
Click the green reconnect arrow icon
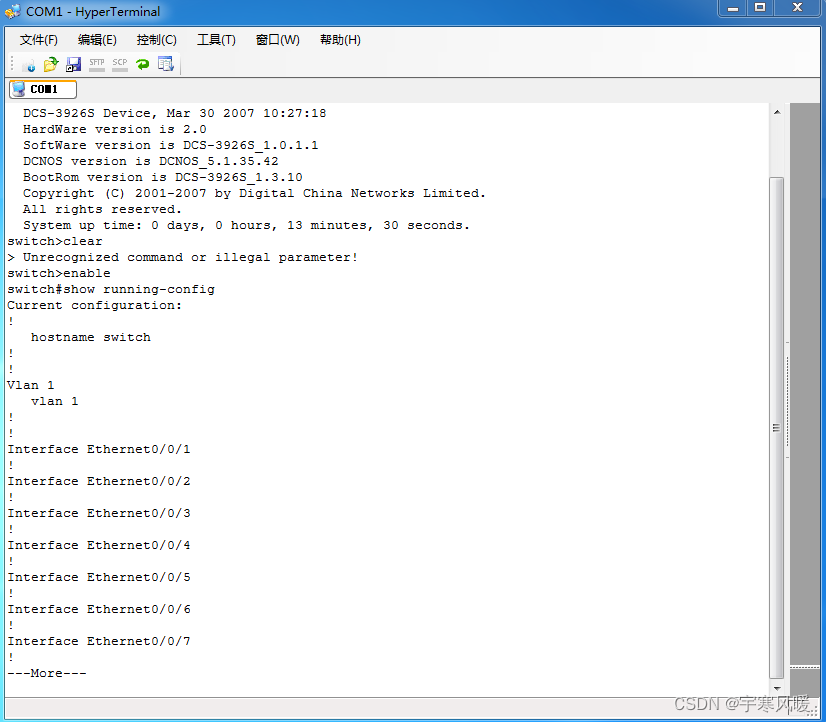point(143,65)
